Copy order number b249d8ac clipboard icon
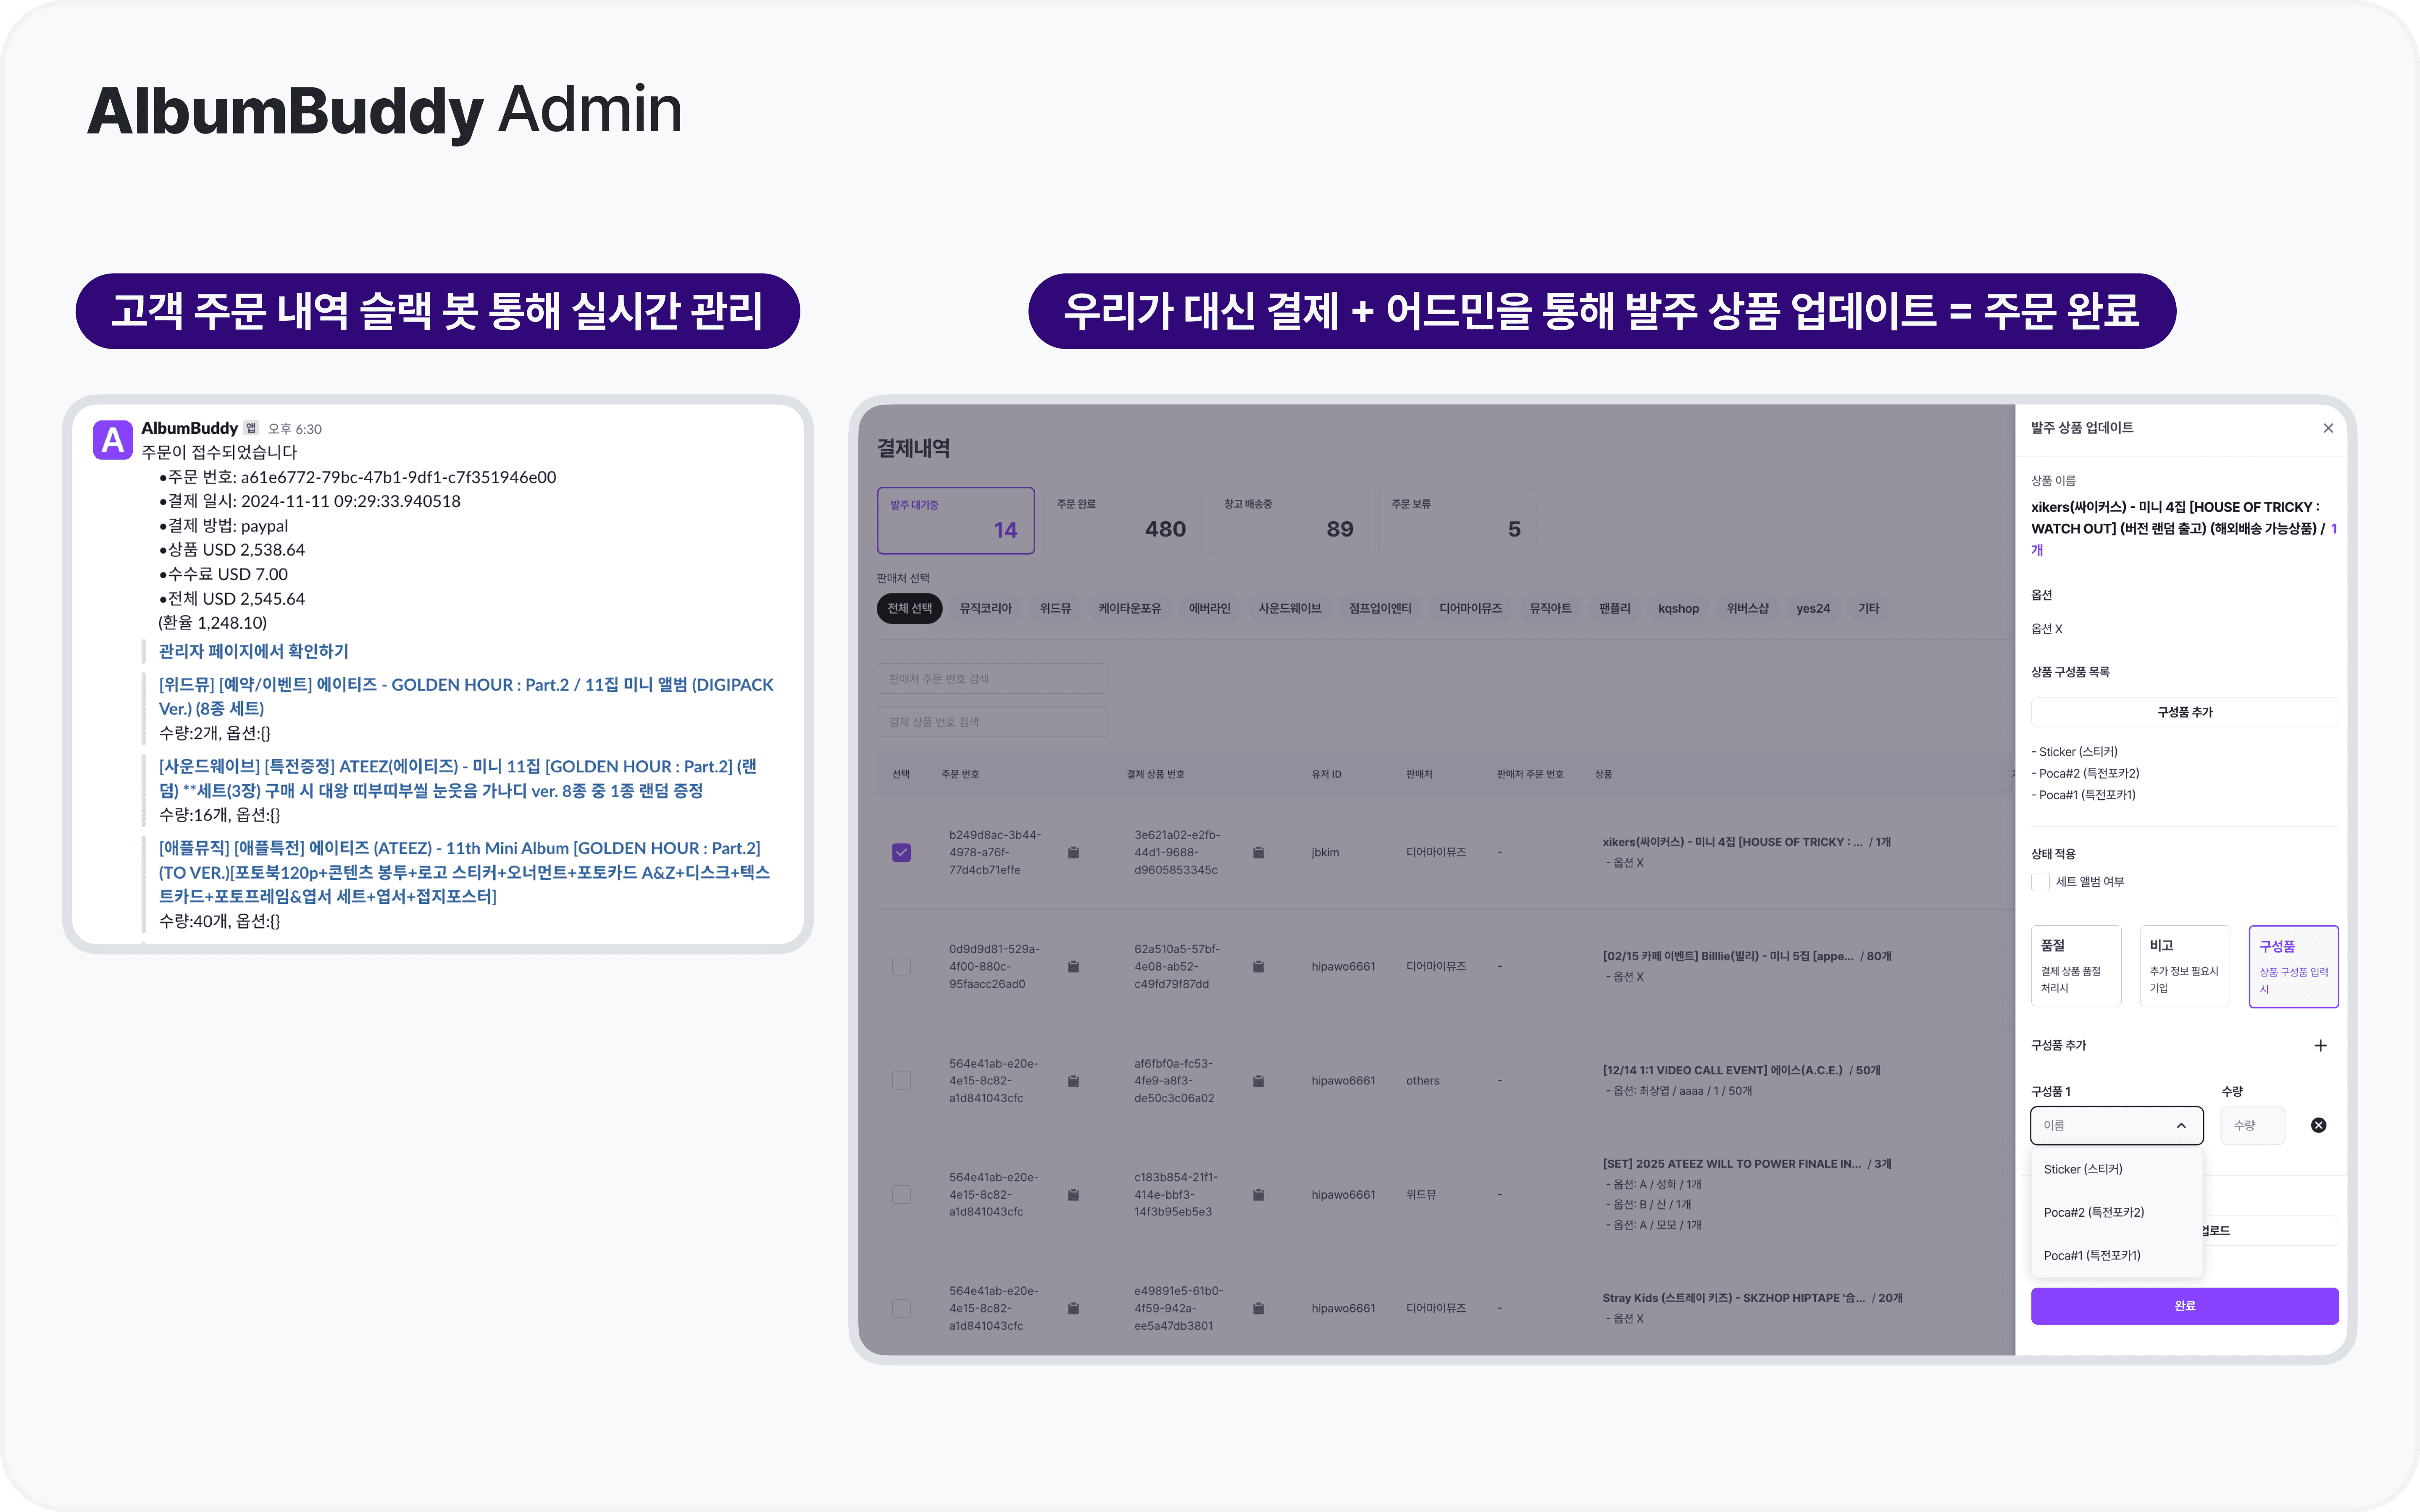This screenshot has width=2420, height=1512. pos(1073,852)
